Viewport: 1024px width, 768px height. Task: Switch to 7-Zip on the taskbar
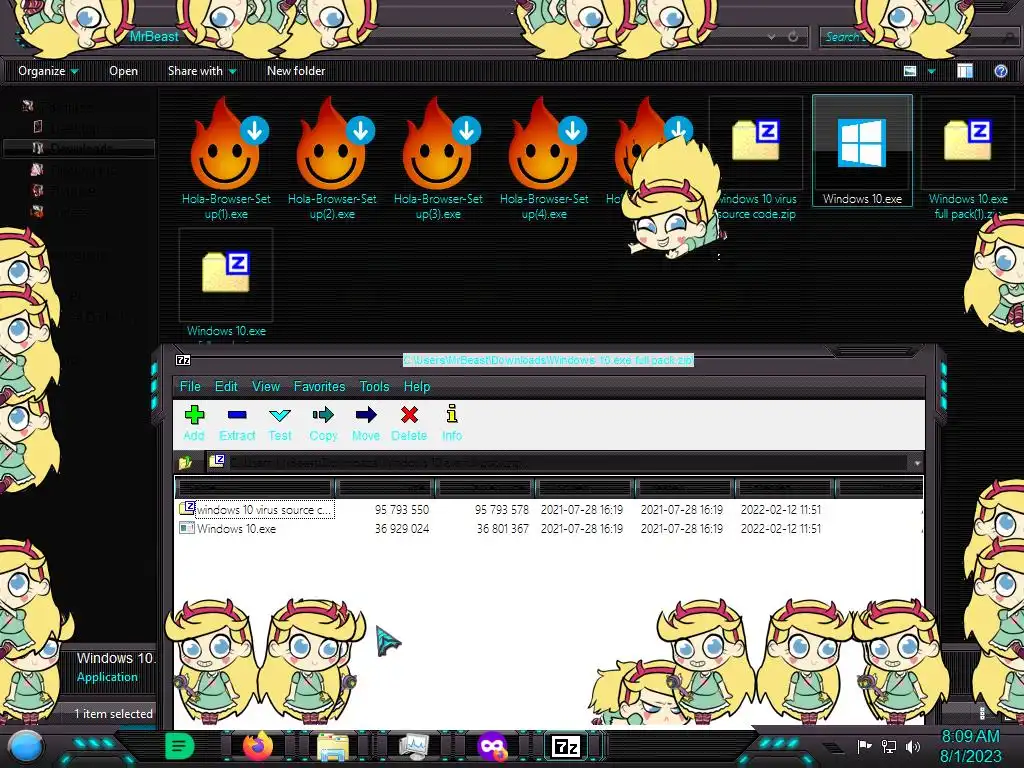tap(566, 746)
